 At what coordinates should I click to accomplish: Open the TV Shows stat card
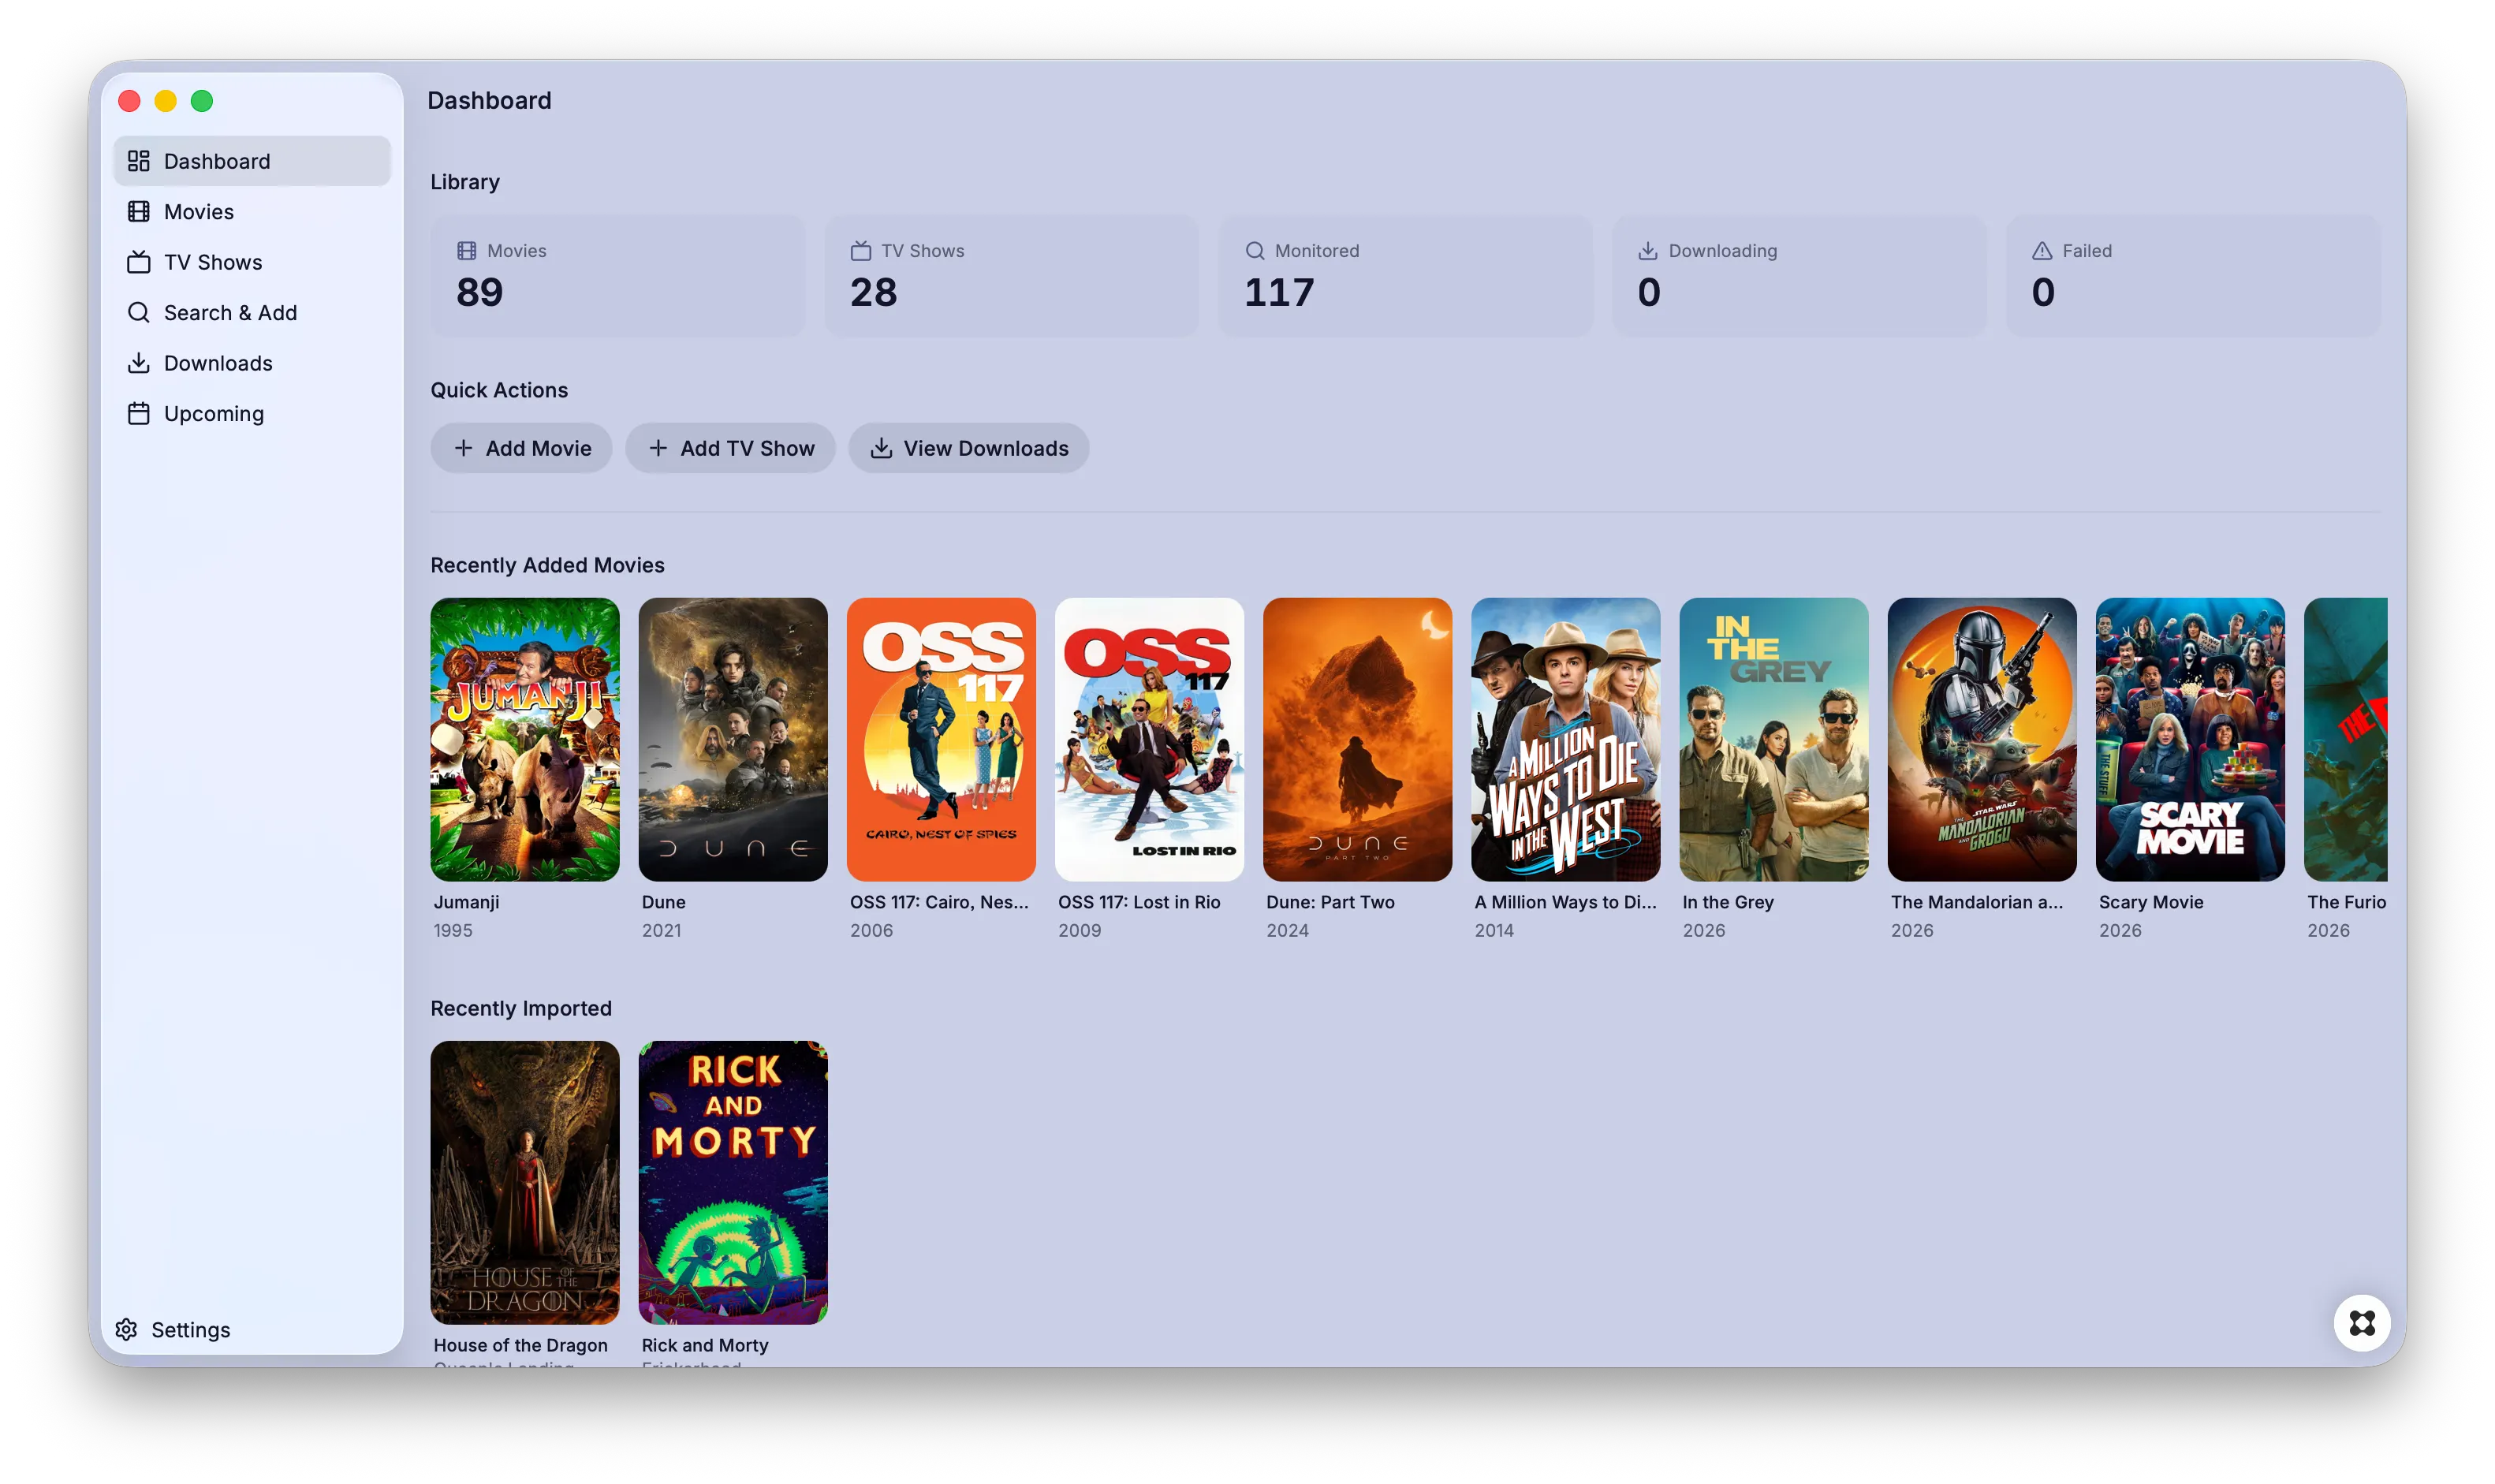(x=1011, y=276)
